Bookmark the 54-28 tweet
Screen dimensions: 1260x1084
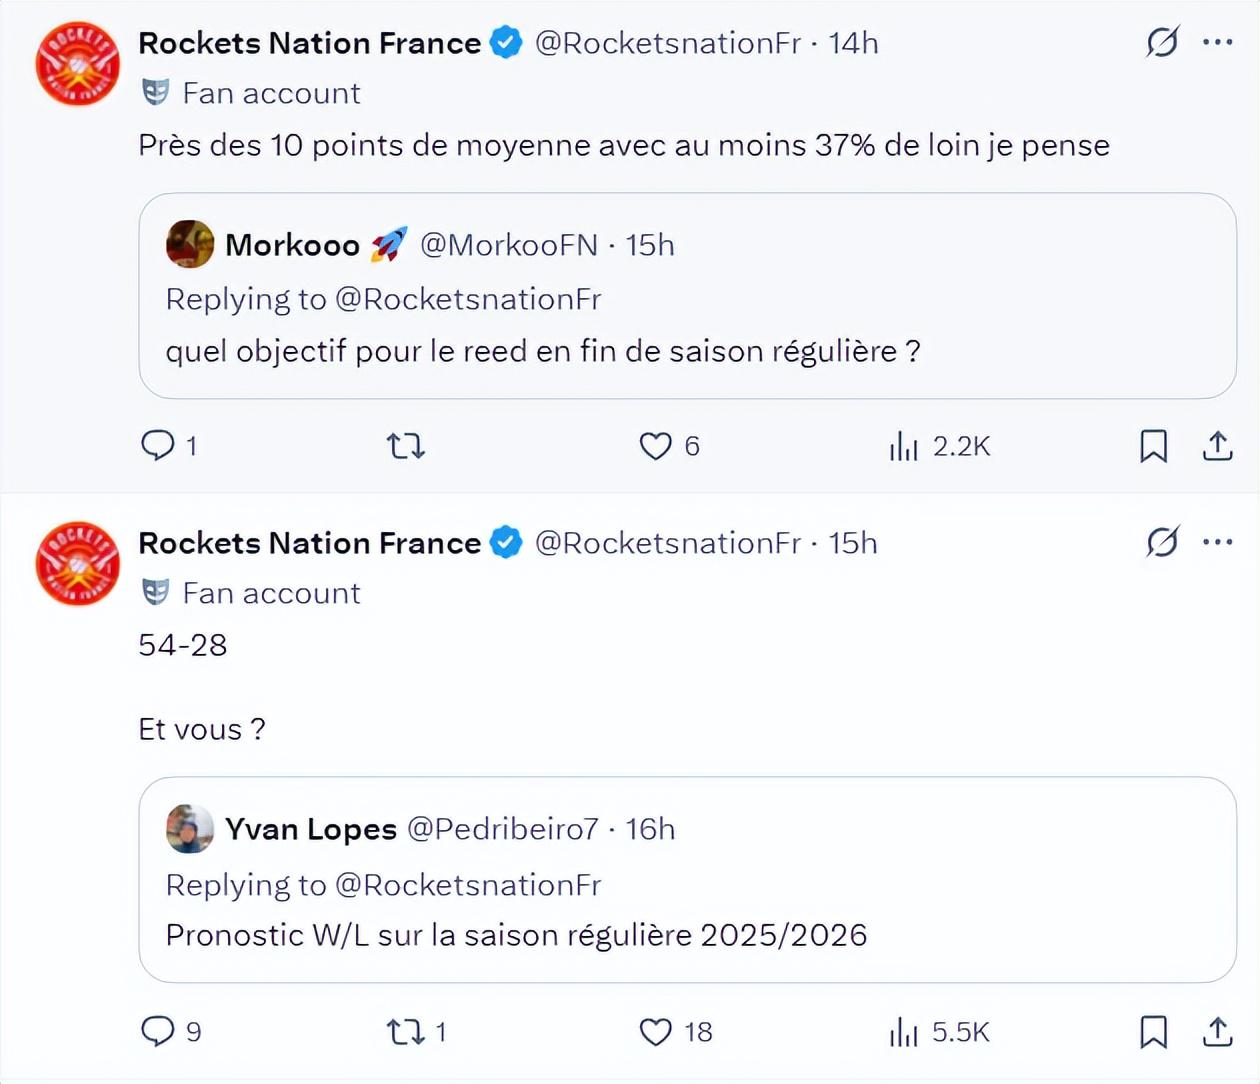[1153, 1031]
